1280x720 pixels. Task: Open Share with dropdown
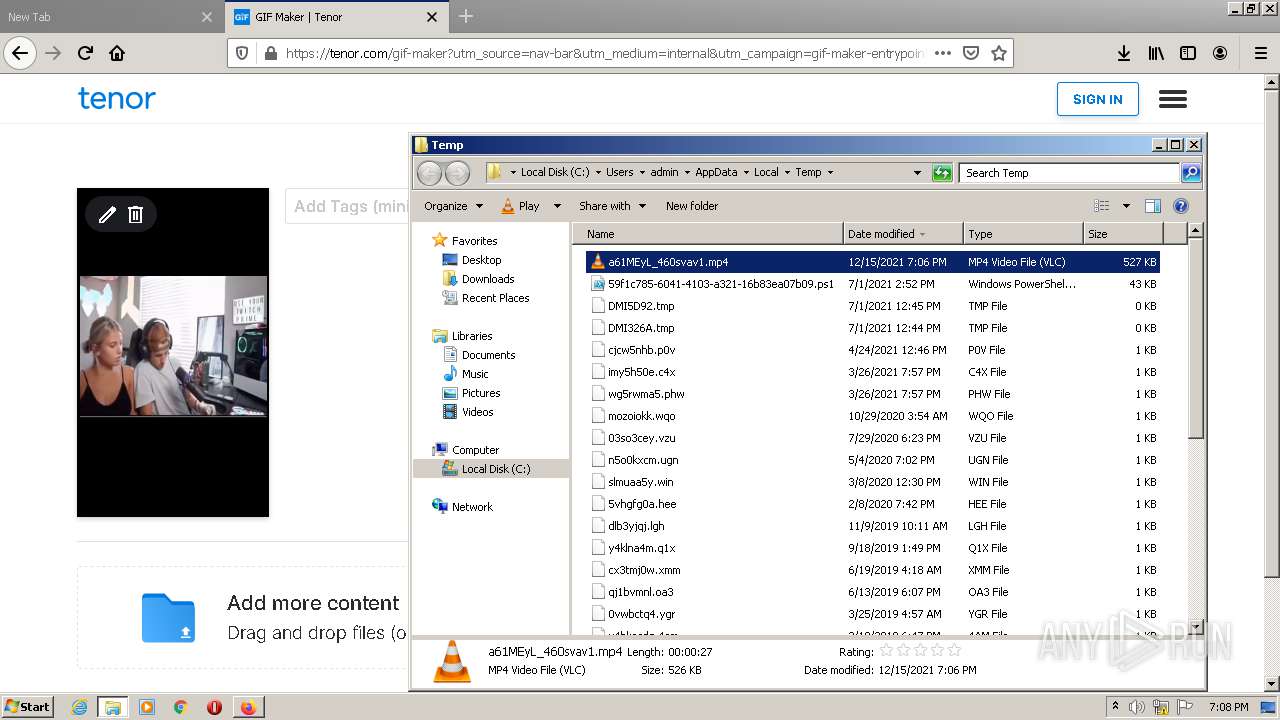pyautogui.click(x=613, y=206)
